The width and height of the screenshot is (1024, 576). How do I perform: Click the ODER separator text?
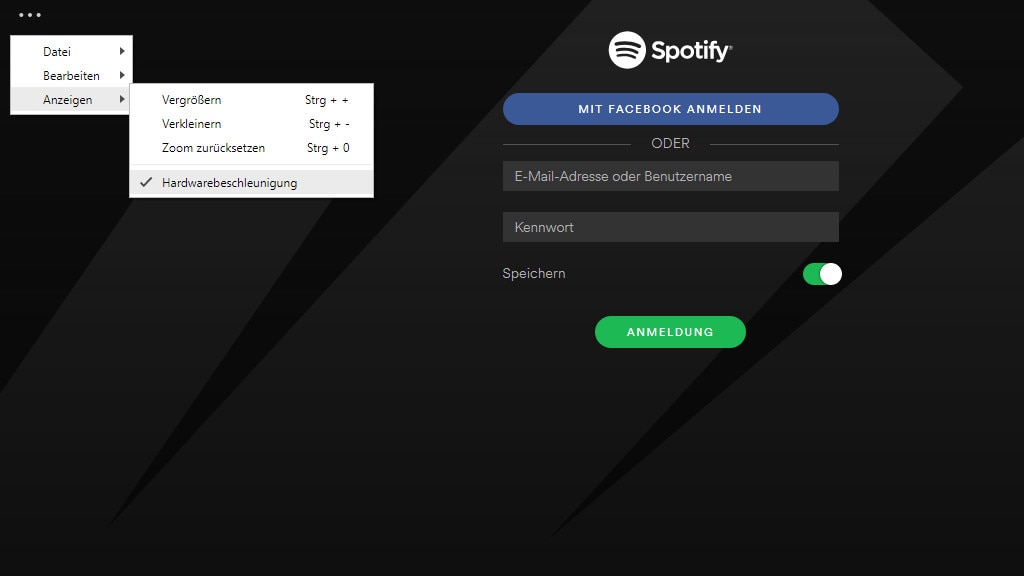click(670, 143)
